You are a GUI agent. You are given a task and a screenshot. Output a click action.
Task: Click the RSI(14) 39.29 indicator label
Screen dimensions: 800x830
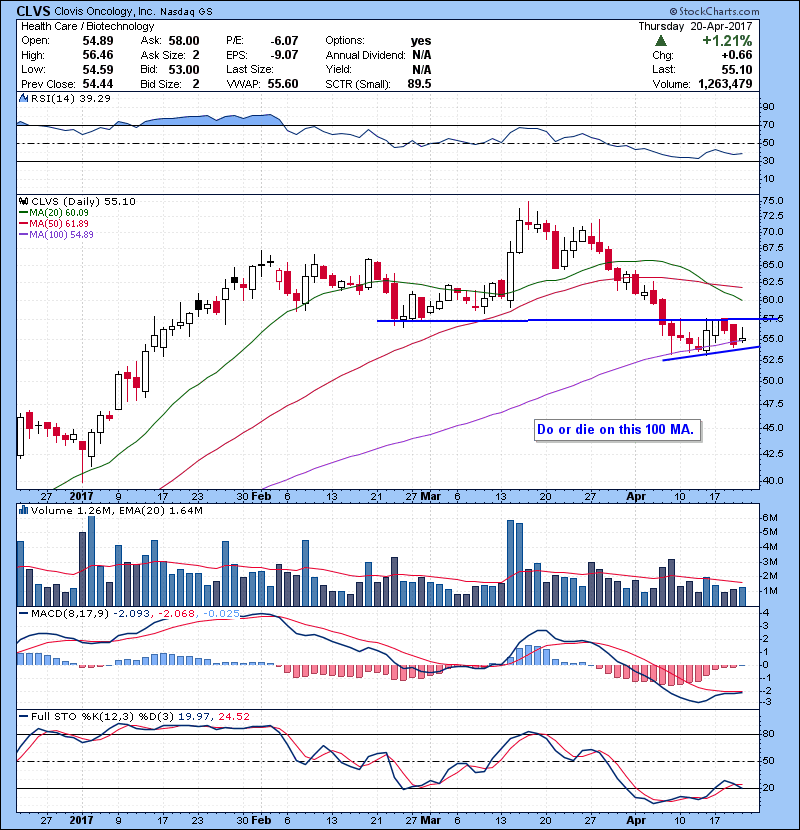click(70, 98)
